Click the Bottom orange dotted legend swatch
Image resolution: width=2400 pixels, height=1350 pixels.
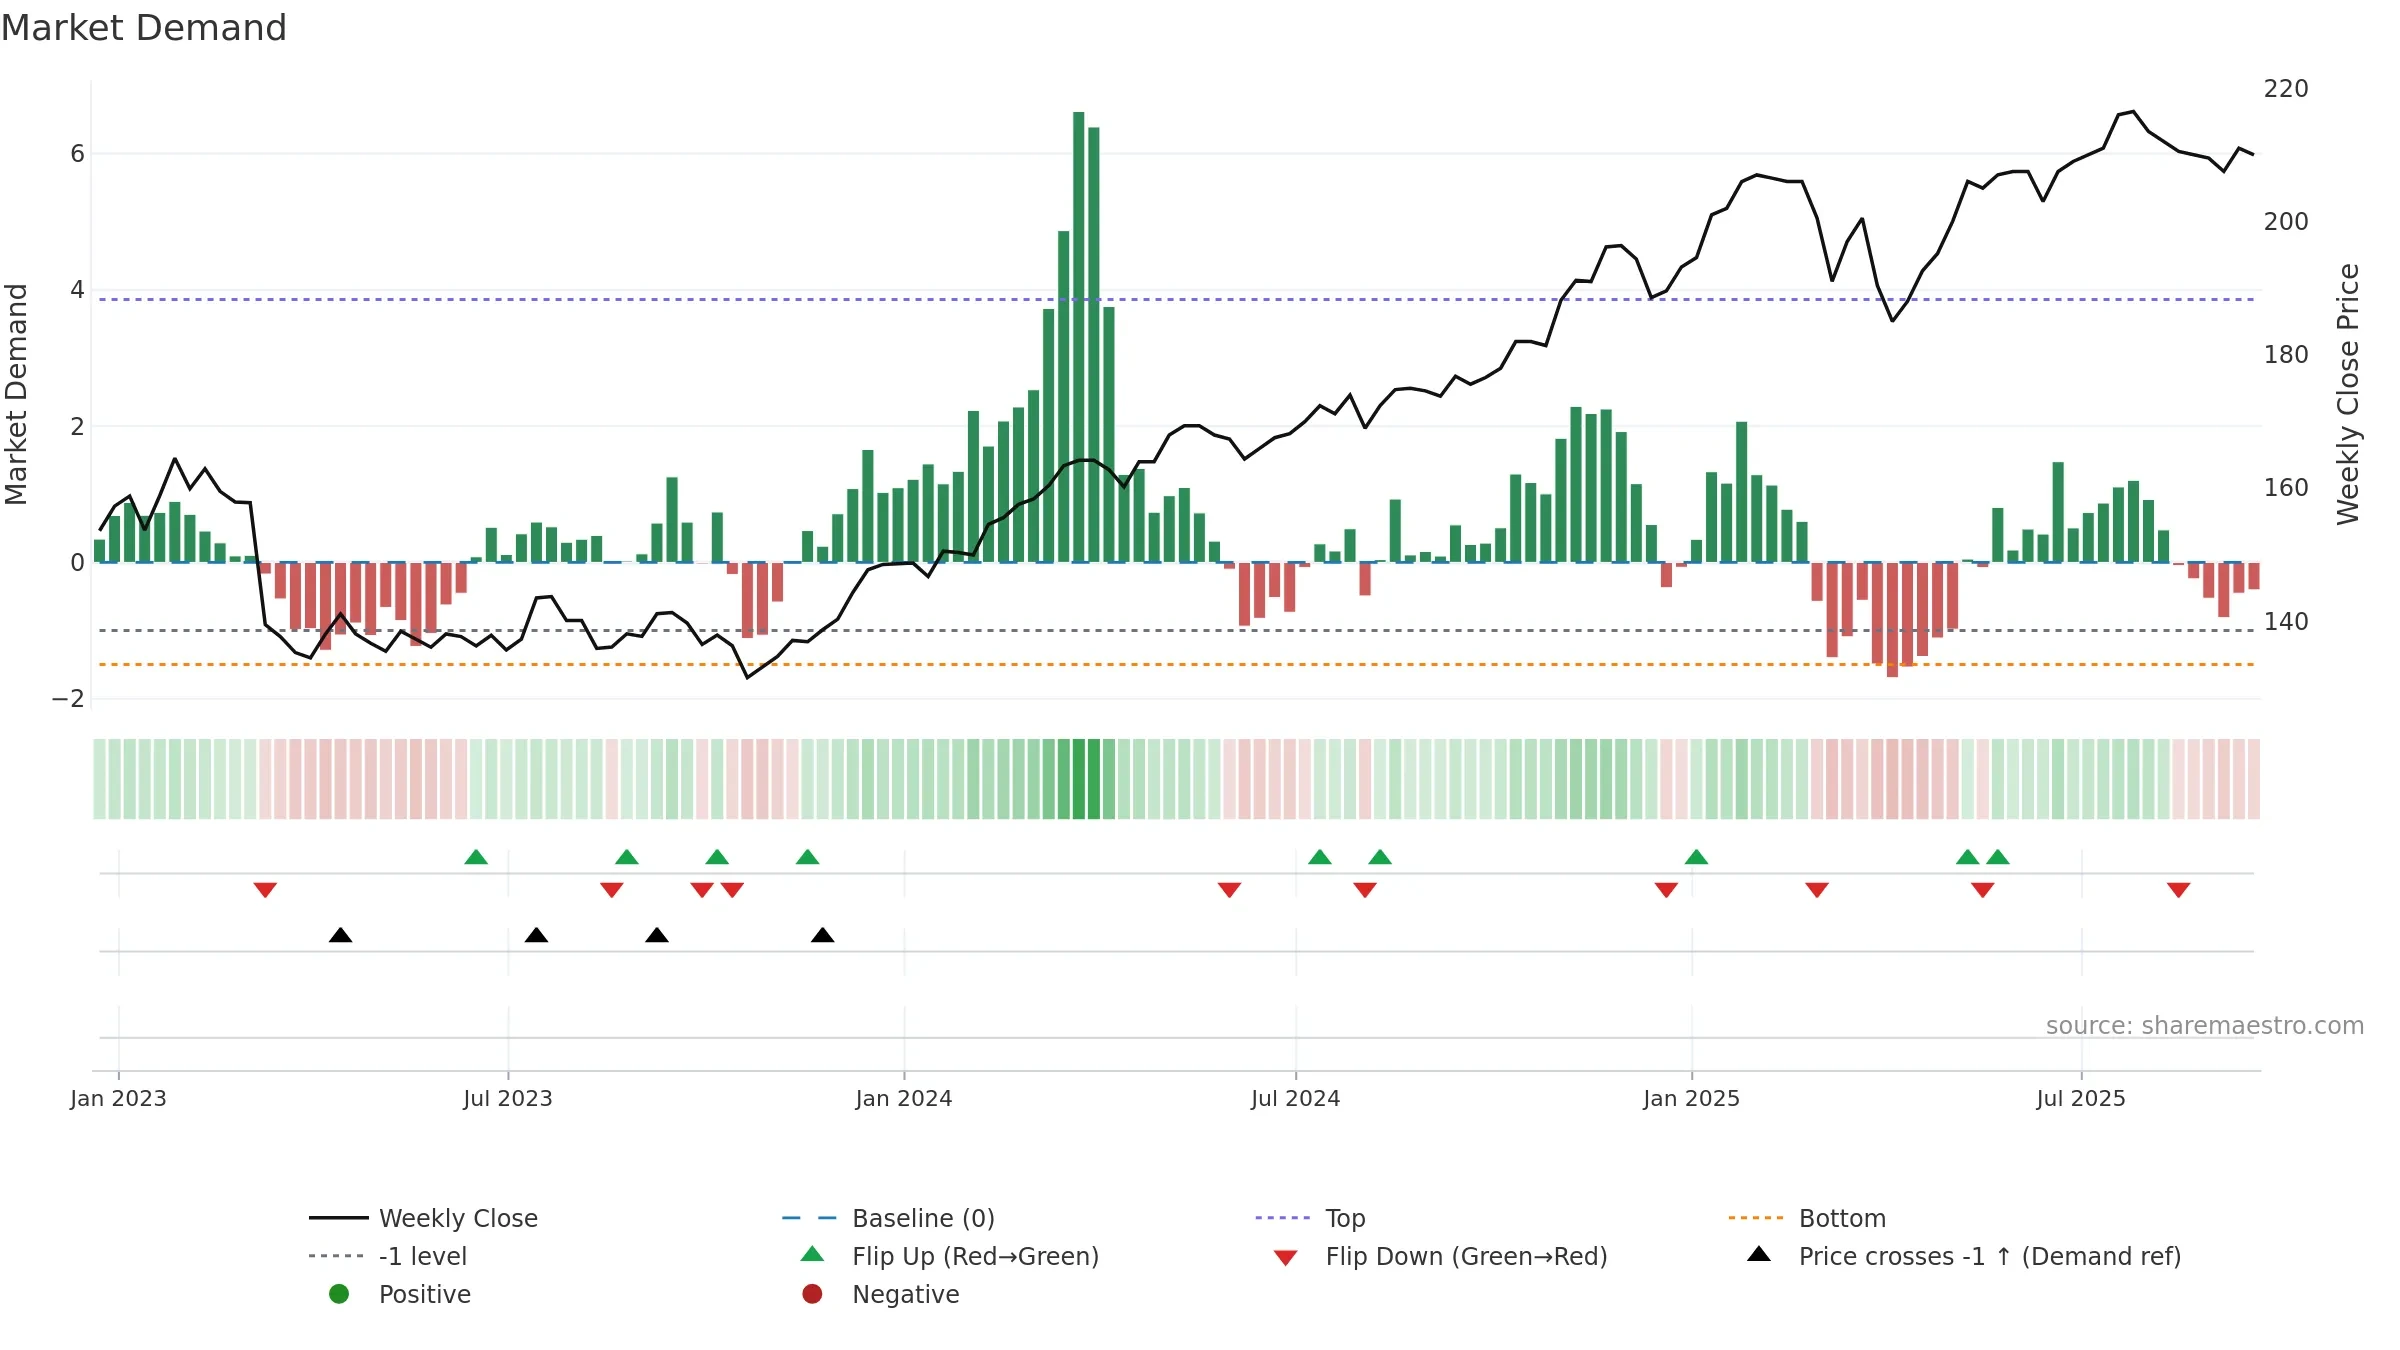point(1756,1218)
